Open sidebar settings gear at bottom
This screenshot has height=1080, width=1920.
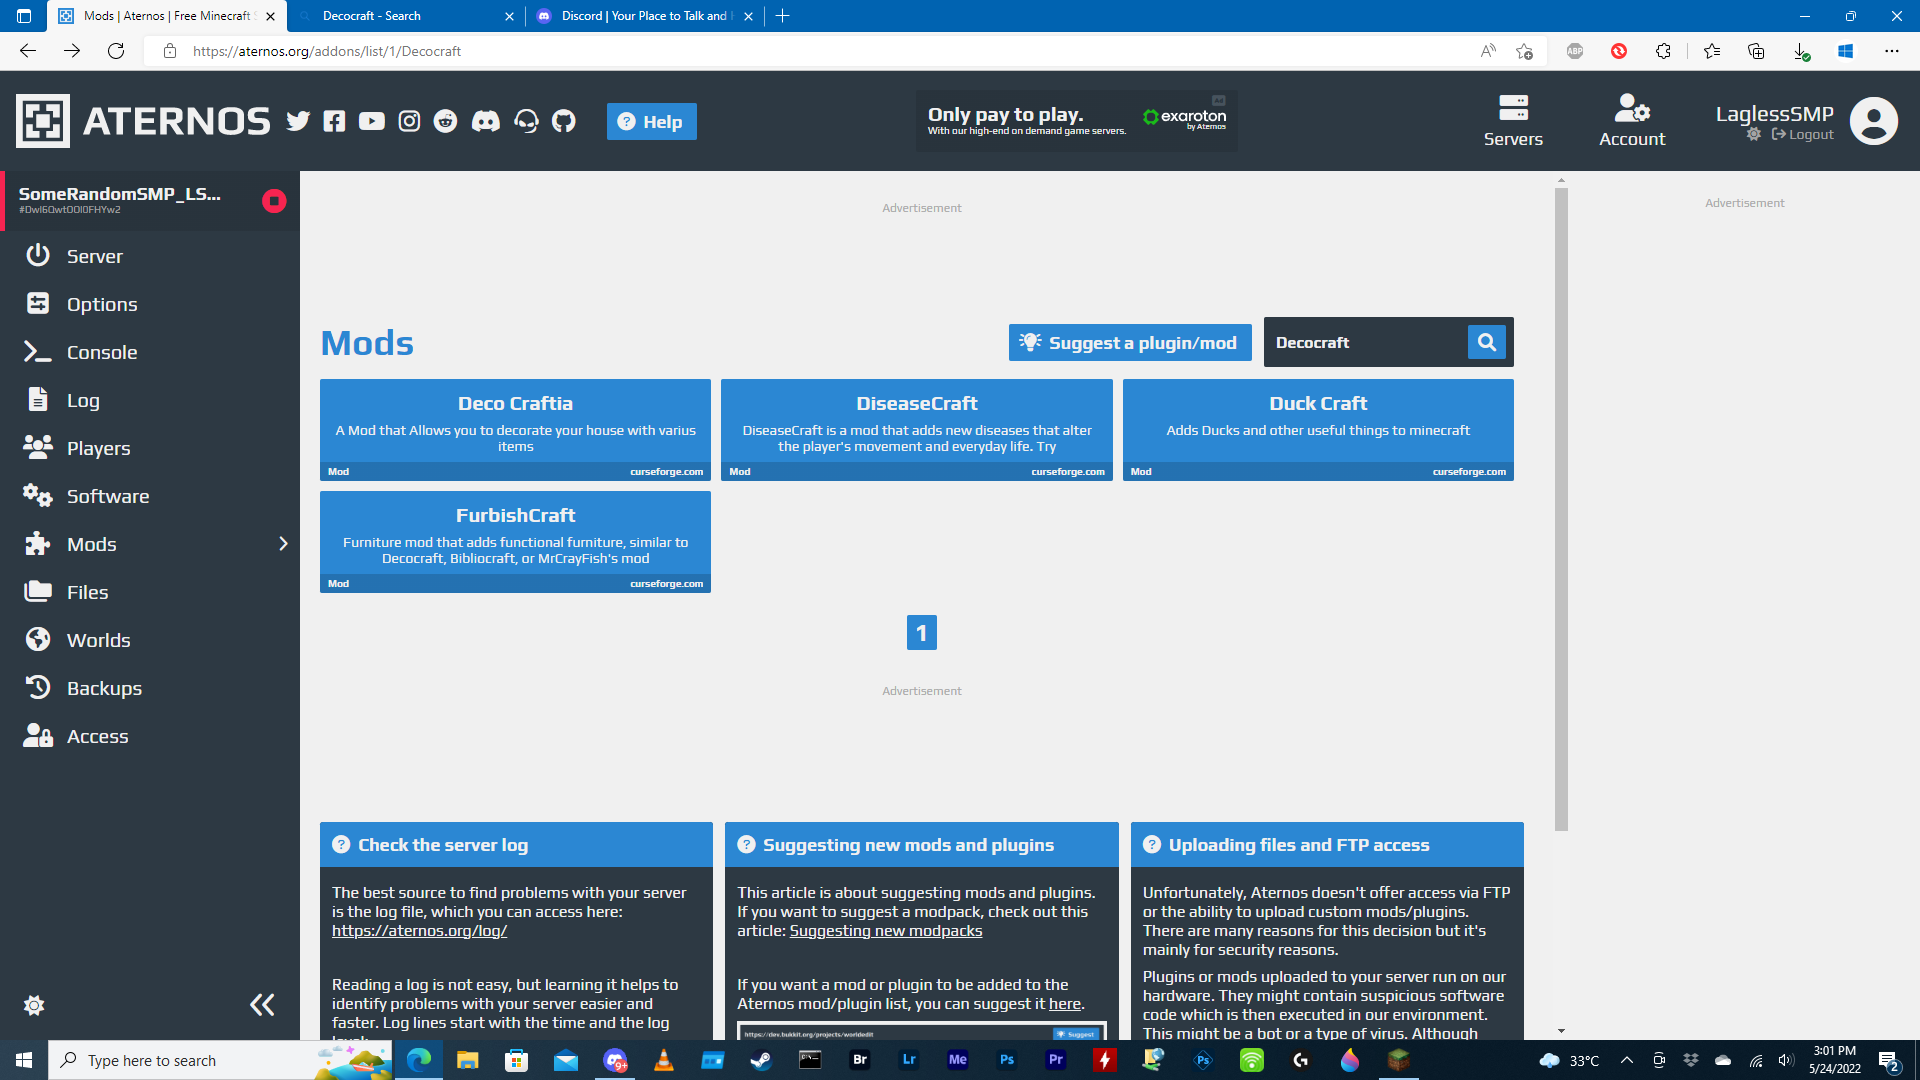(34, 1005)
